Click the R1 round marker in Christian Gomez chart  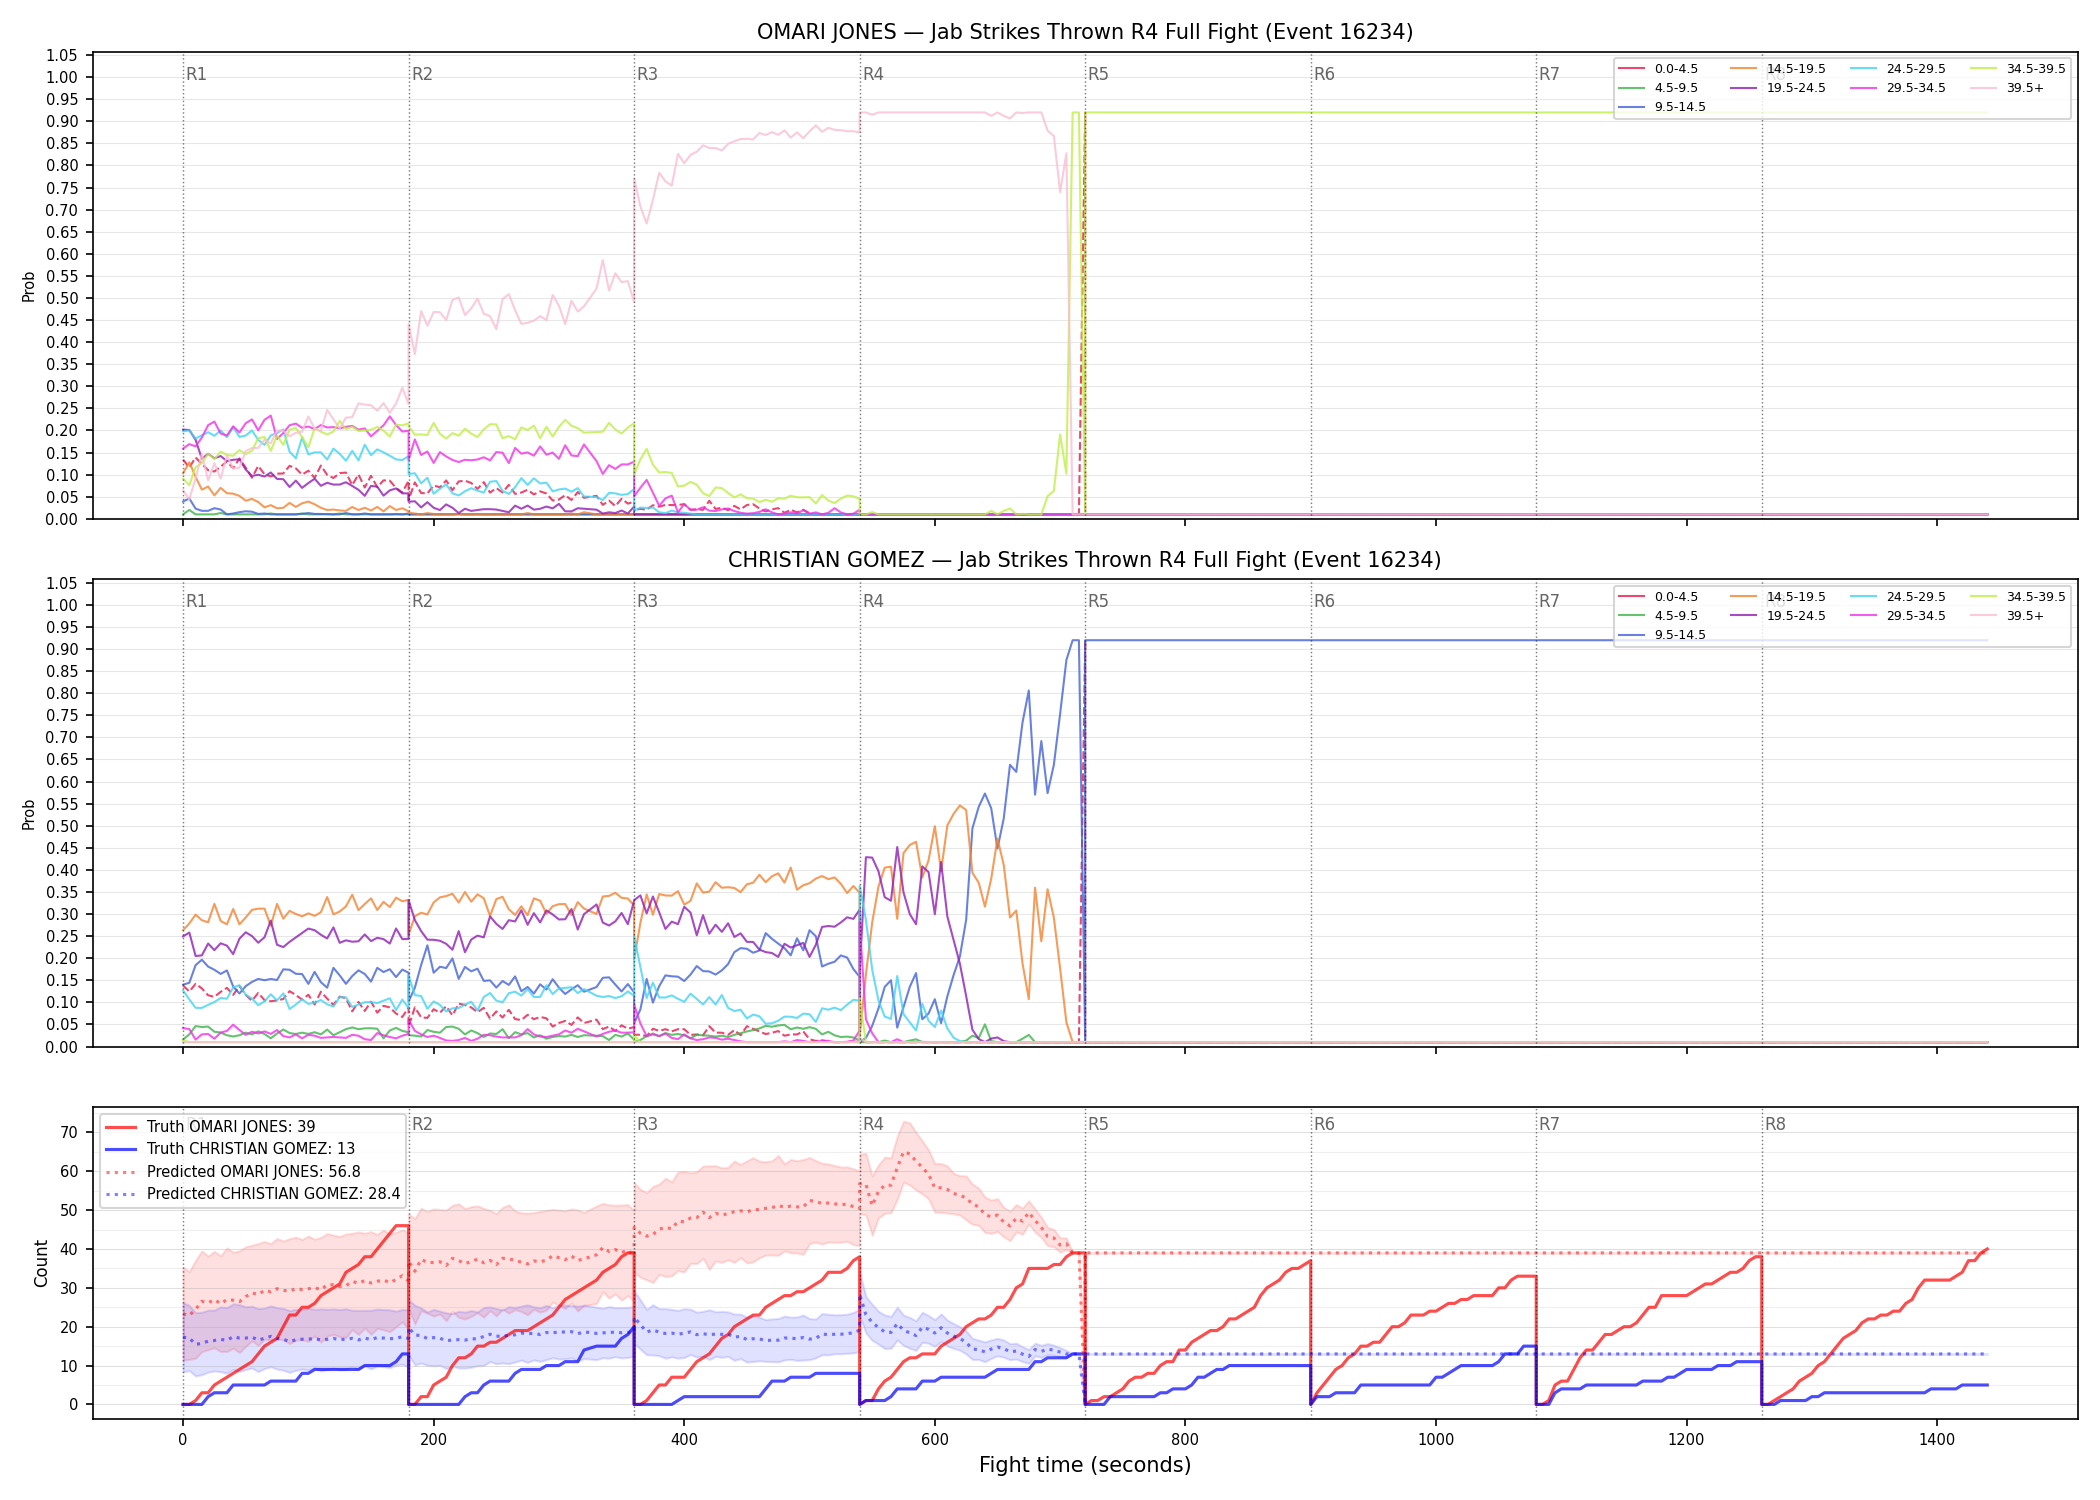(x=196, y=601)
